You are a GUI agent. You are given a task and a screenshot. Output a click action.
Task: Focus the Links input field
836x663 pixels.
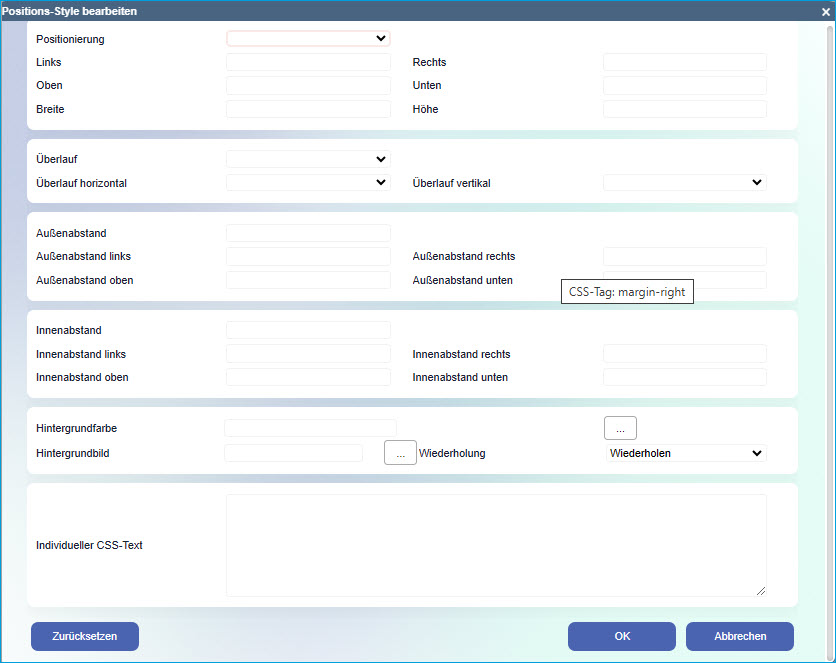pyautogui.click(x=308, y=62)
